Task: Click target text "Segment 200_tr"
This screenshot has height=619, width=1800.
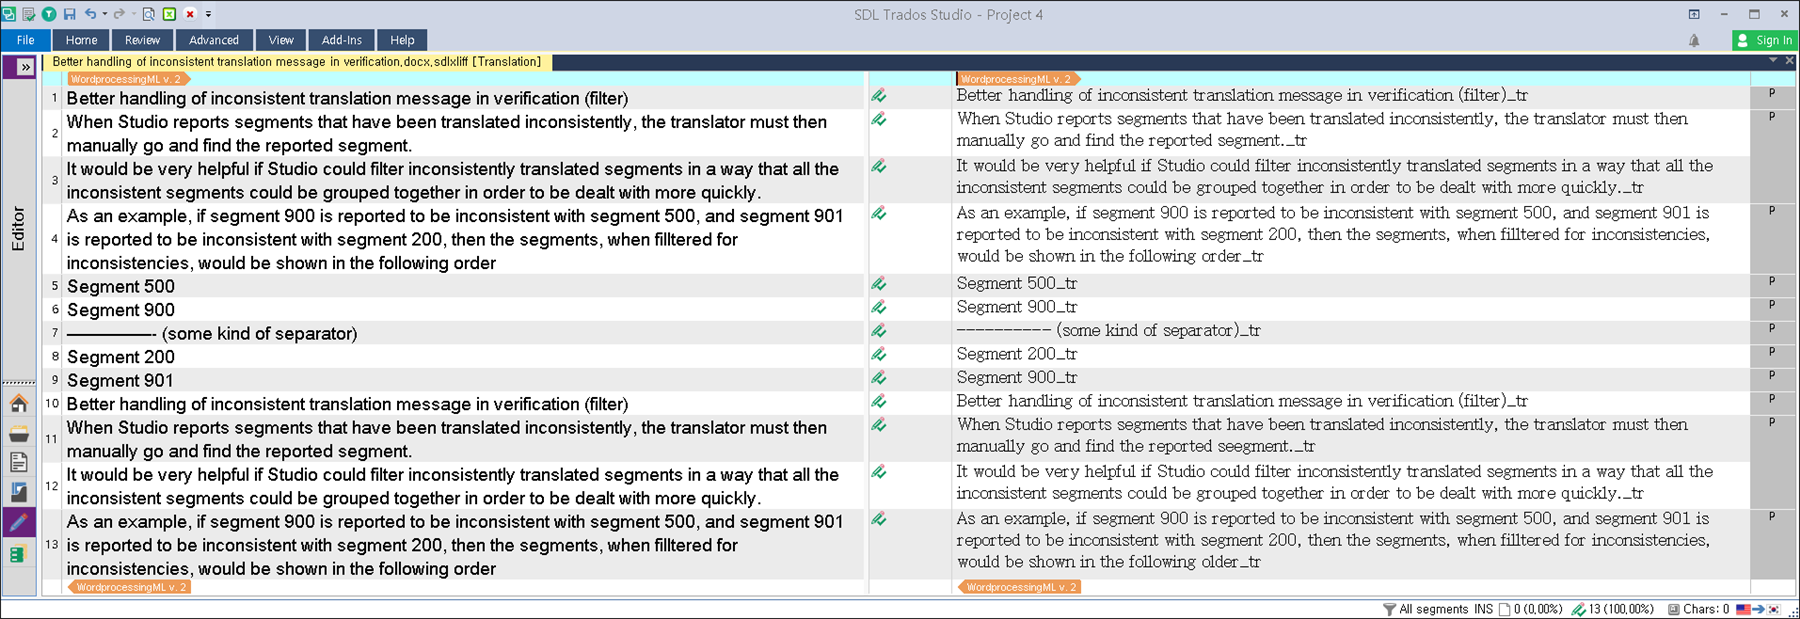Action: [x=1016, y=354]
